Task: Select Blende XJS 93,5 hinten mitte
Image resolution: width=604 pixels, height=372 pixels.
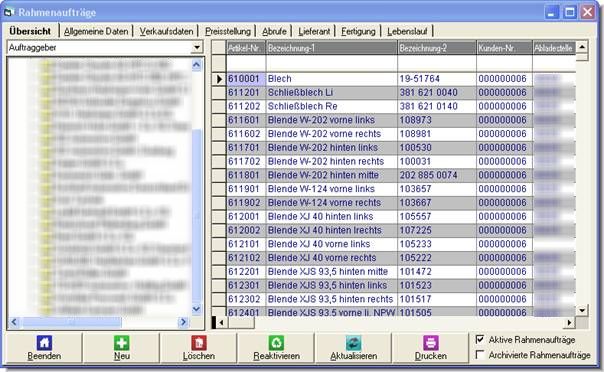Action: click(332, 271)
